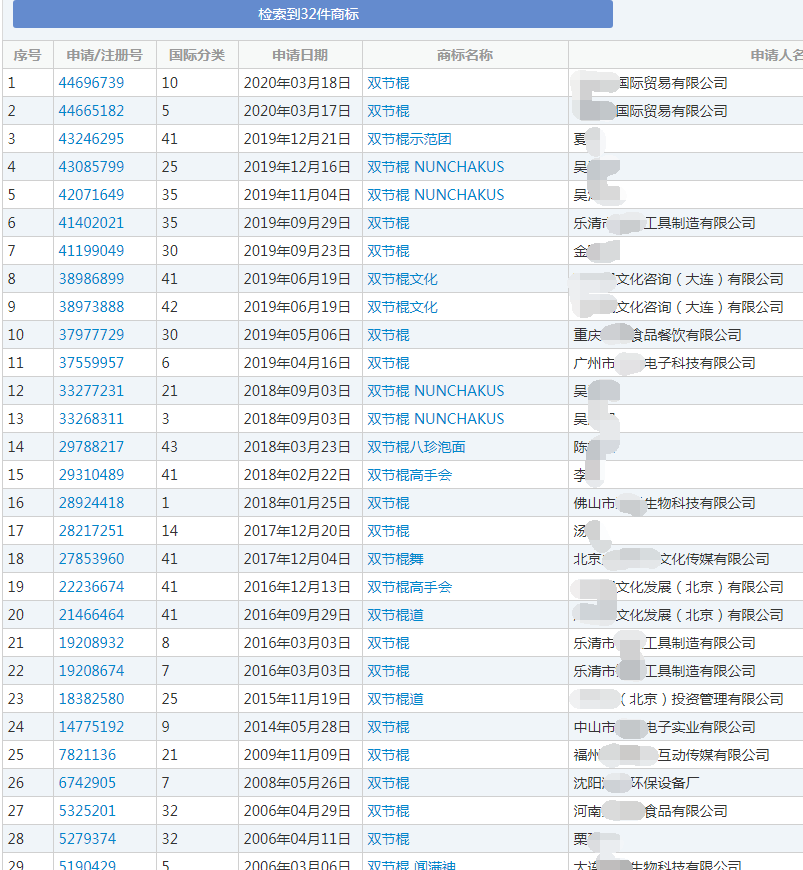Open registration number 43085799
Viewport: 803px width, 870px height.
click(91, 167)
